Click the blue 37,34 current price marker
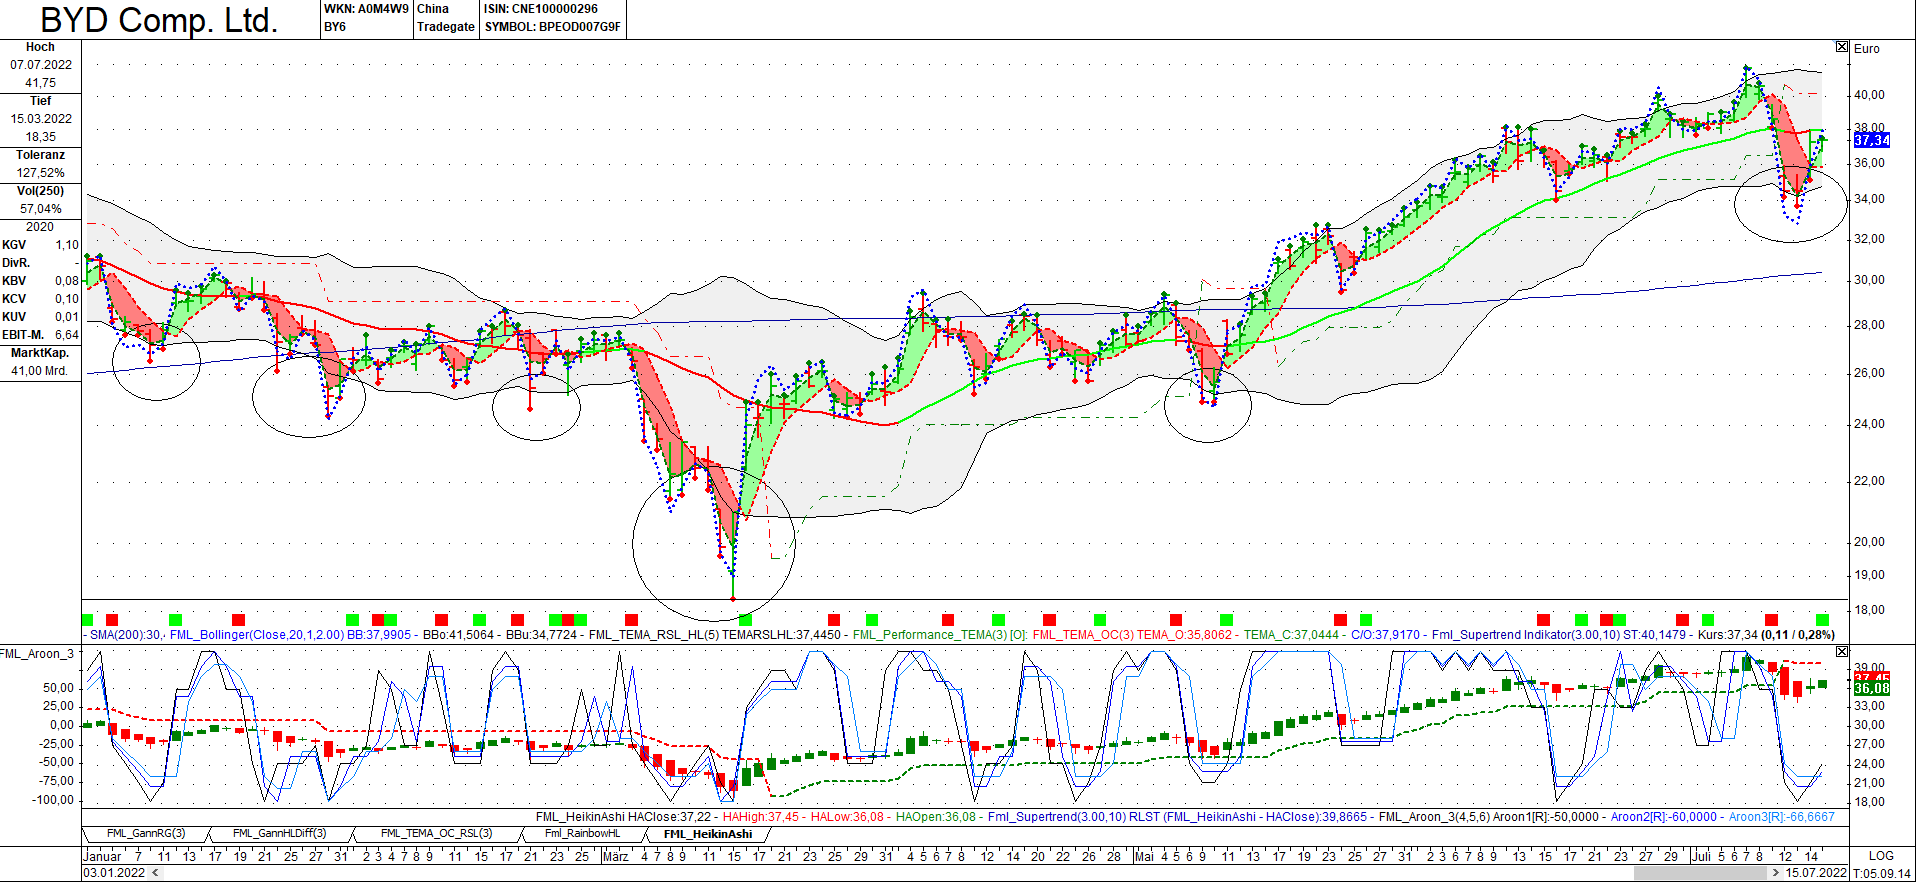 coord(1872,140)
